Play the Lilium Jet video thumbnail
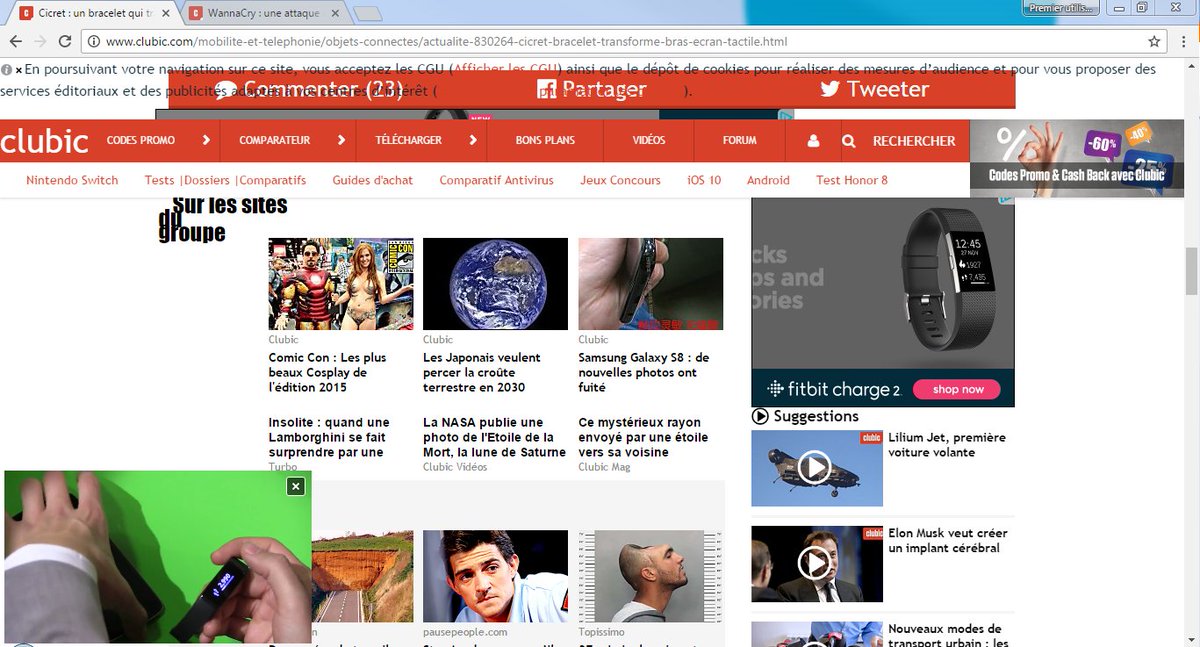This screenshot has height=647, width=1200. point(816,467)
